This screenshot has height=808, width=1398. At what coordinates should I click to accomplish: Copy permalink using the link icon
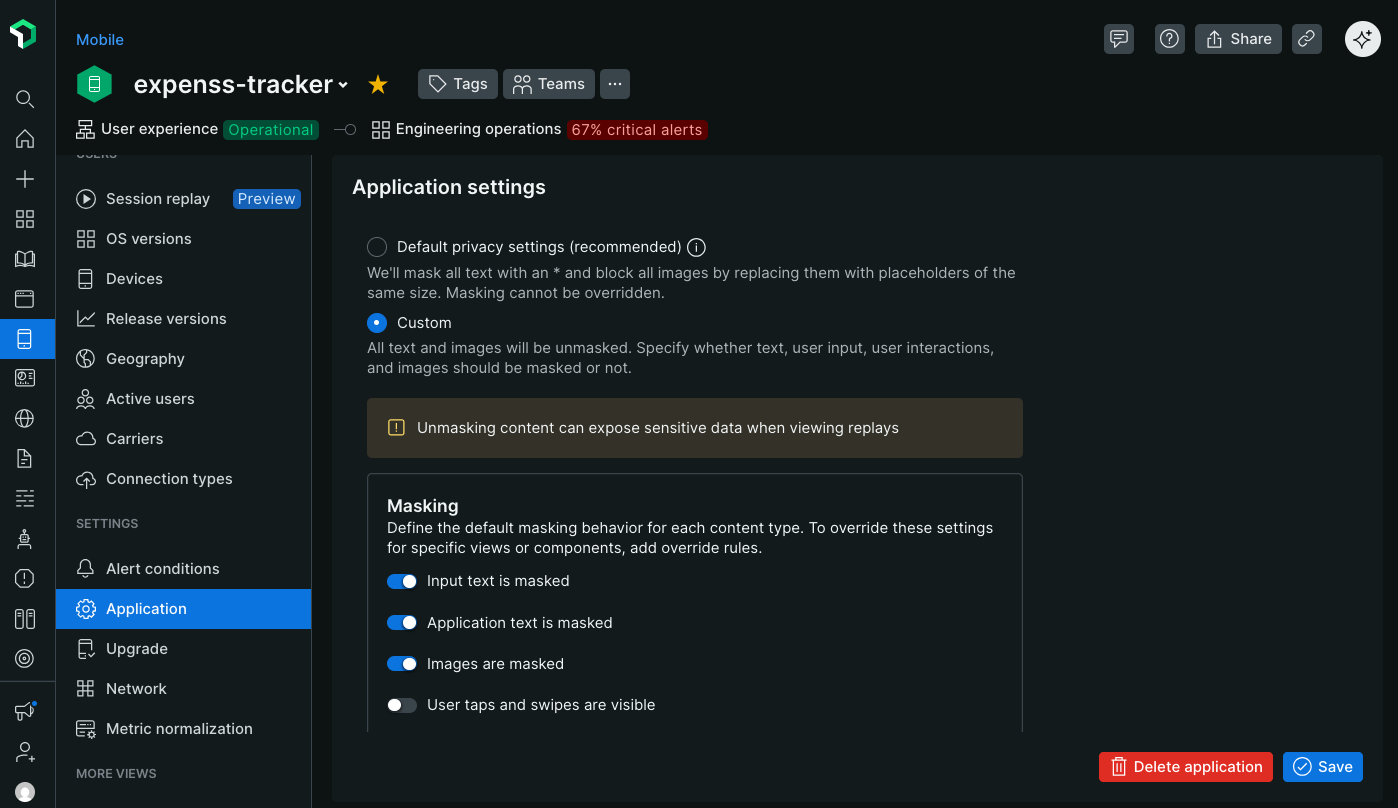pyautogui.click(x=1307, y=39)
